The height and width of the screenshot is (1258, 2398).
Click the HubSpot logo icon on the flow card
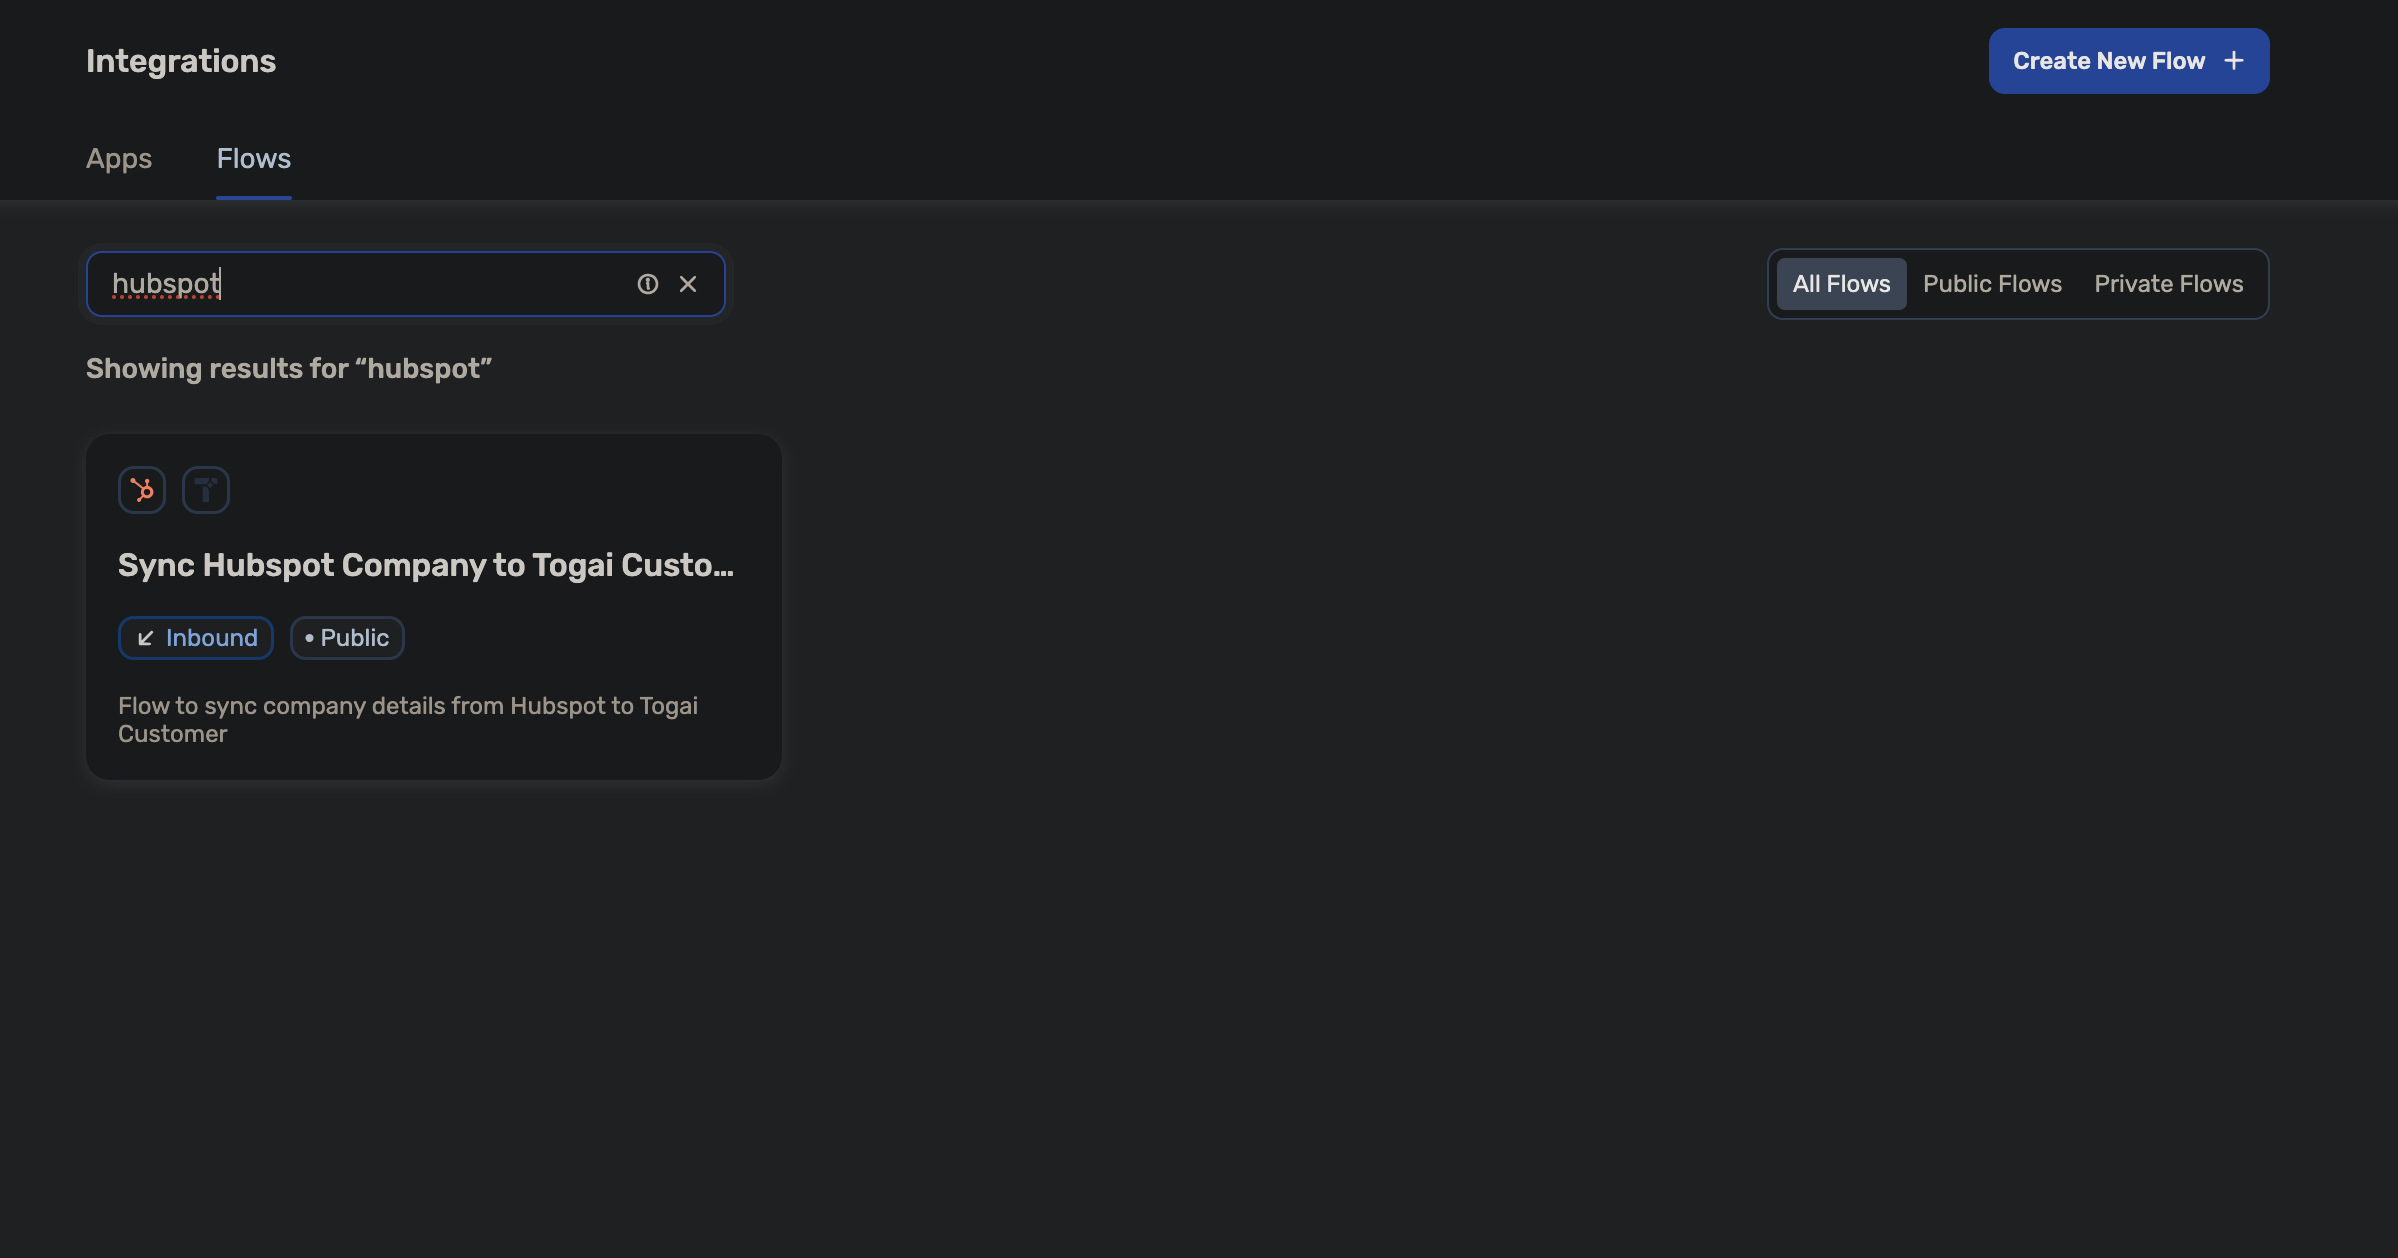(142, 490)
